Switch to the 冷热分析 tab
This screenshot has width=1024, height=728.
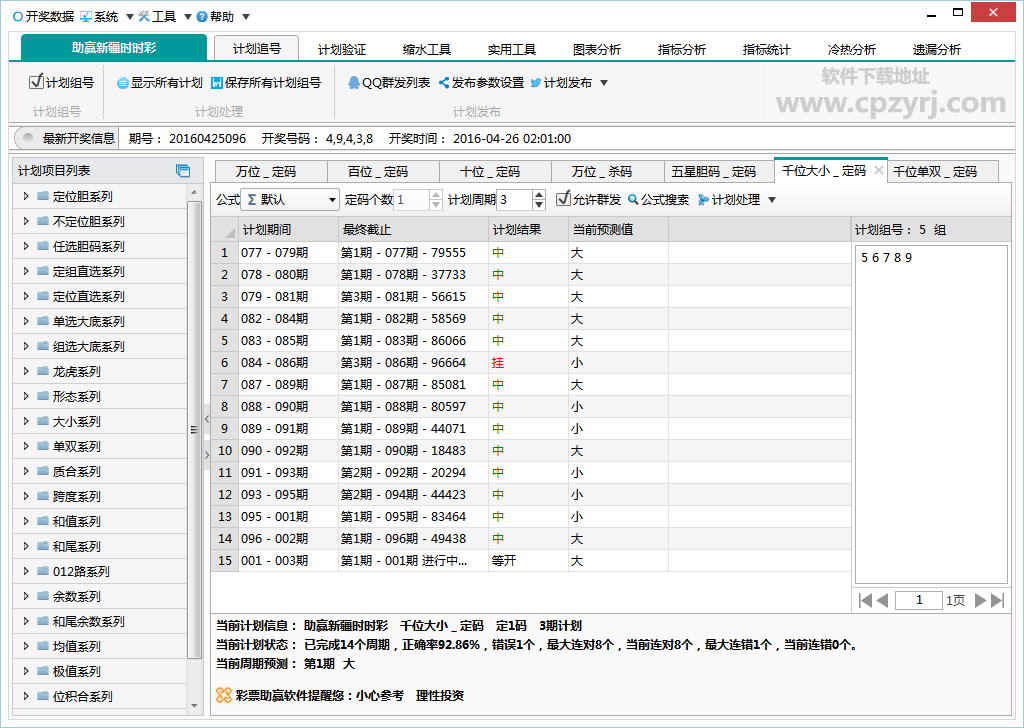tap(851, 50)
